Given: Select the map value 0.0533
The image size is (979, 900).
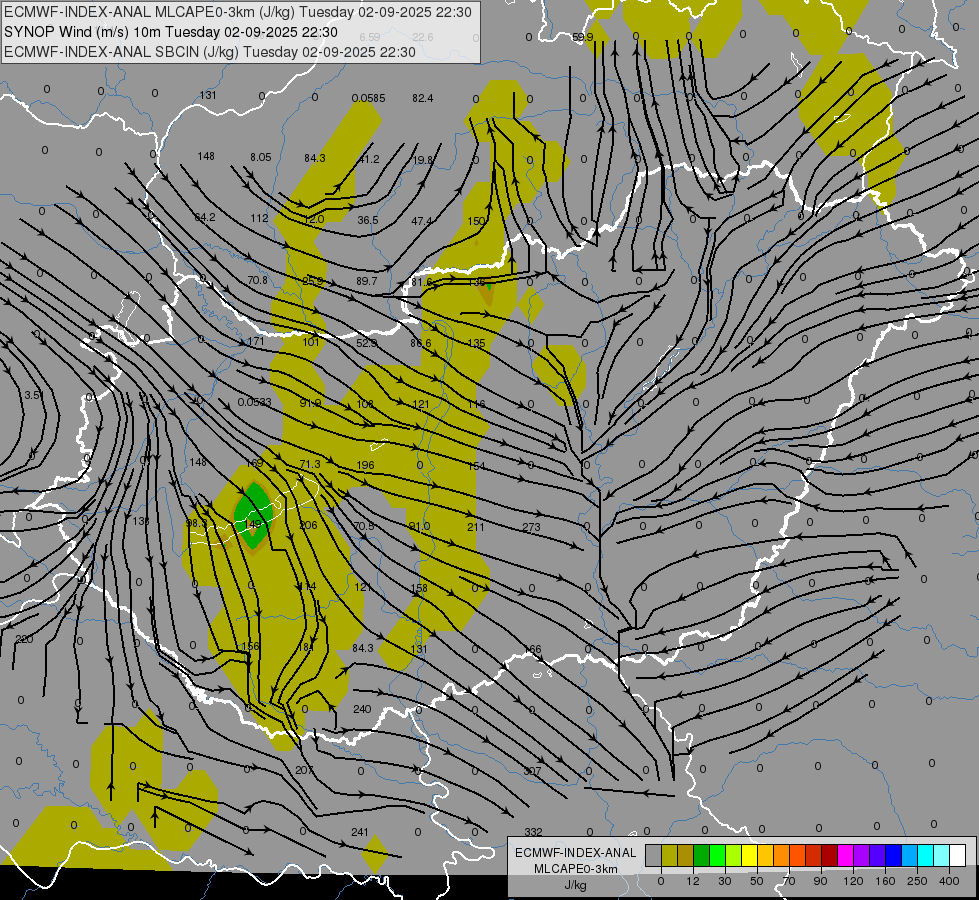Looking at the screenshot, I should 255,402.
